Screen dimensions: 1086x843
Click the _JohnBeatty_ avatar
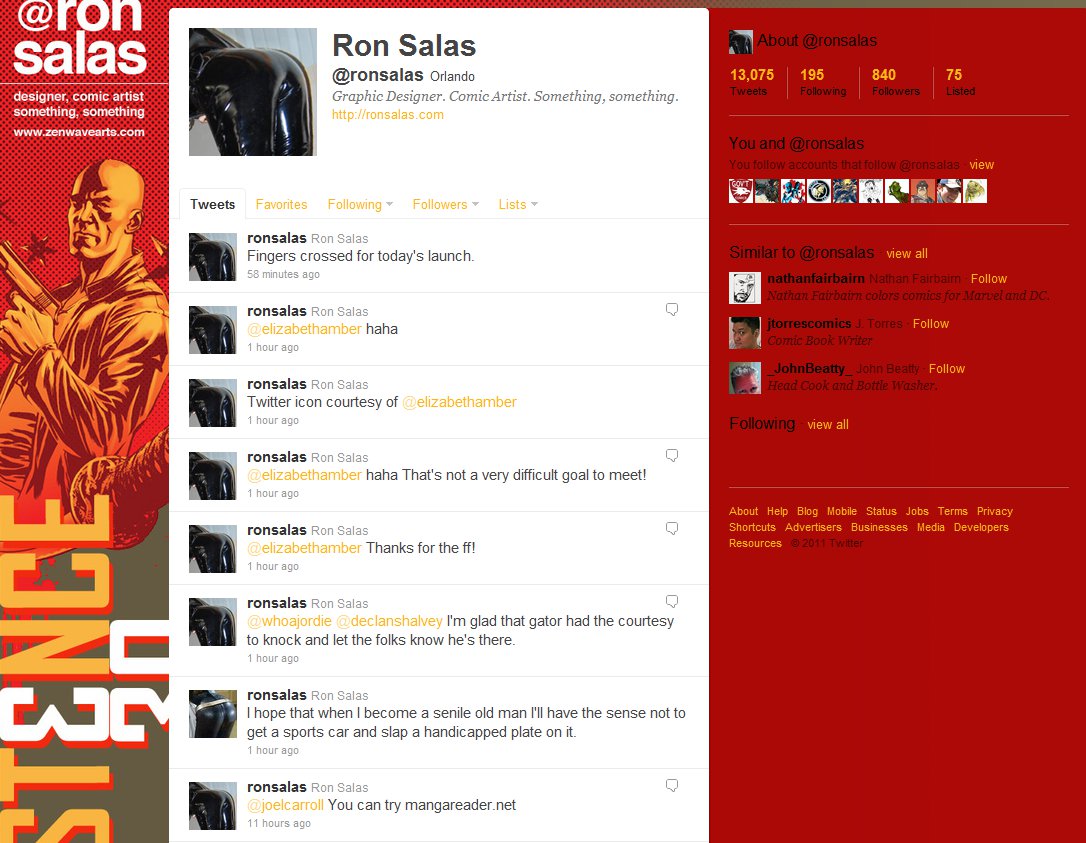[745, 378]
